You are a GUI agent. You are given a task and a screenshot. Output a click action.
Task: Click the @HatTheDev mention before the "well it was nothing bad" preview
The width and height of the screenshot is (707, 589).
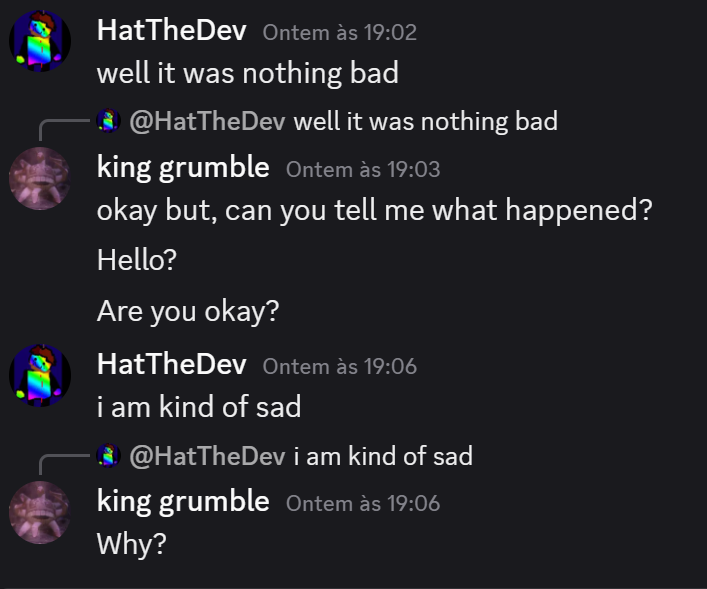tap(207, 122)
